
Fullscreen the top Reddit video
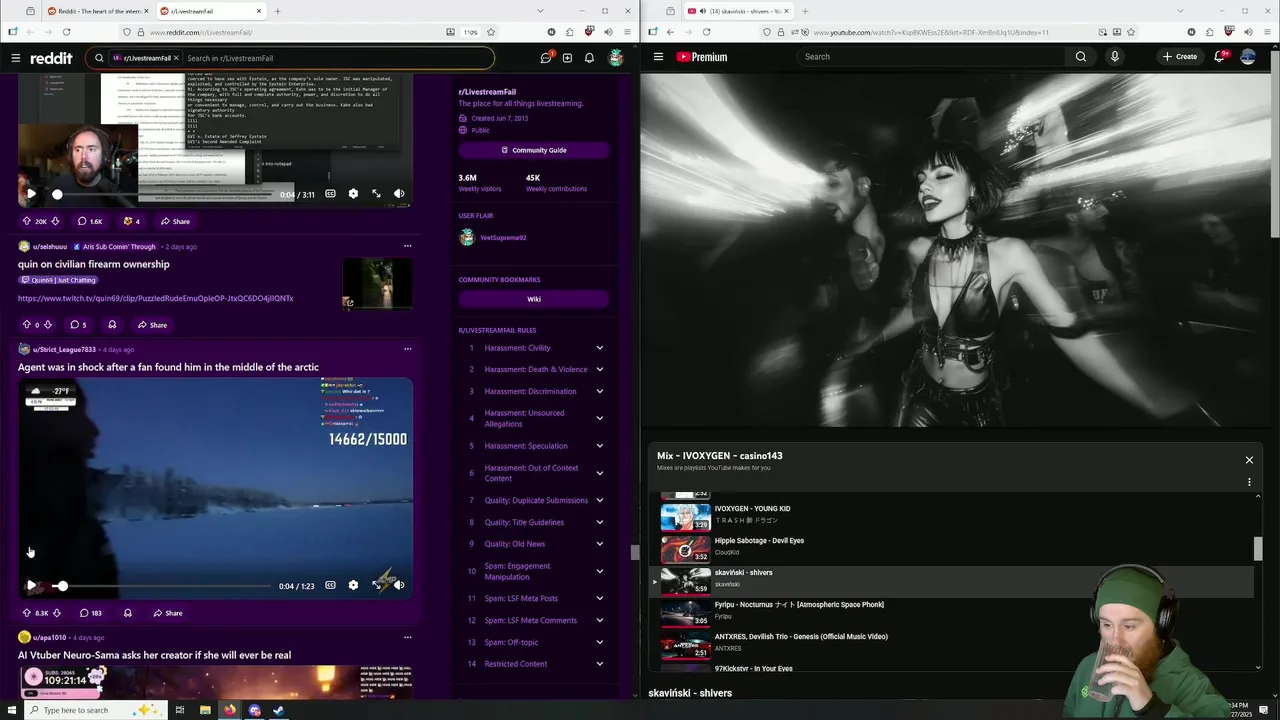(376, 194)
